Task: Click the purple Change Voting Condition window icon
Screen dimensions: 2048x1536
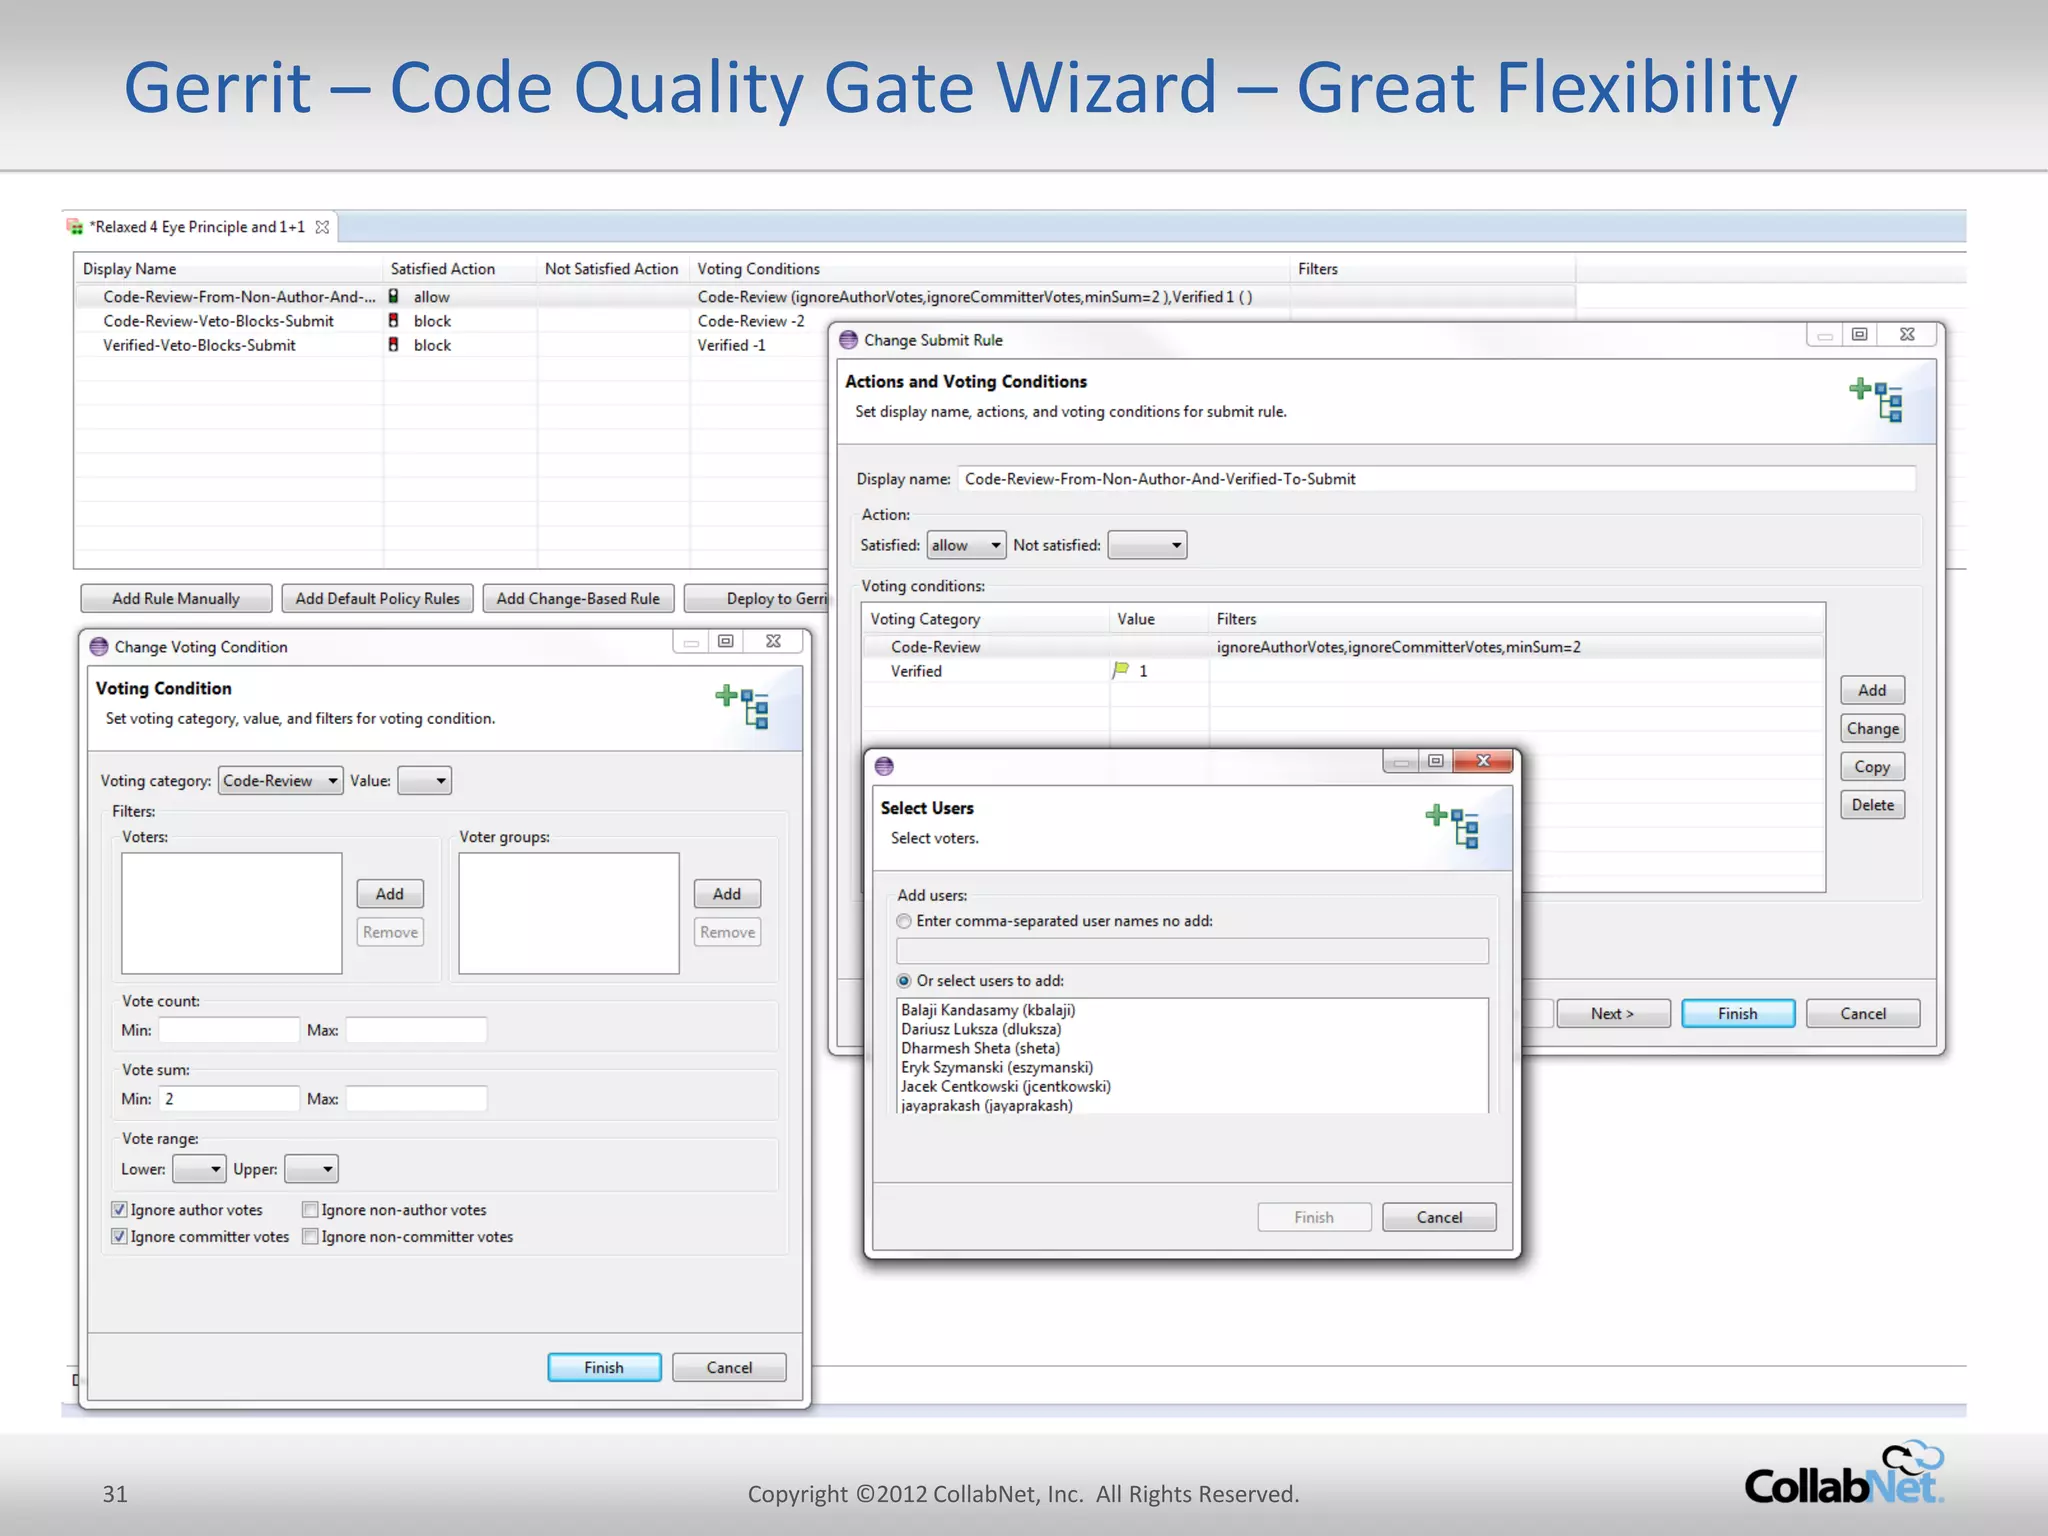Action: click(x=99, y=646)
